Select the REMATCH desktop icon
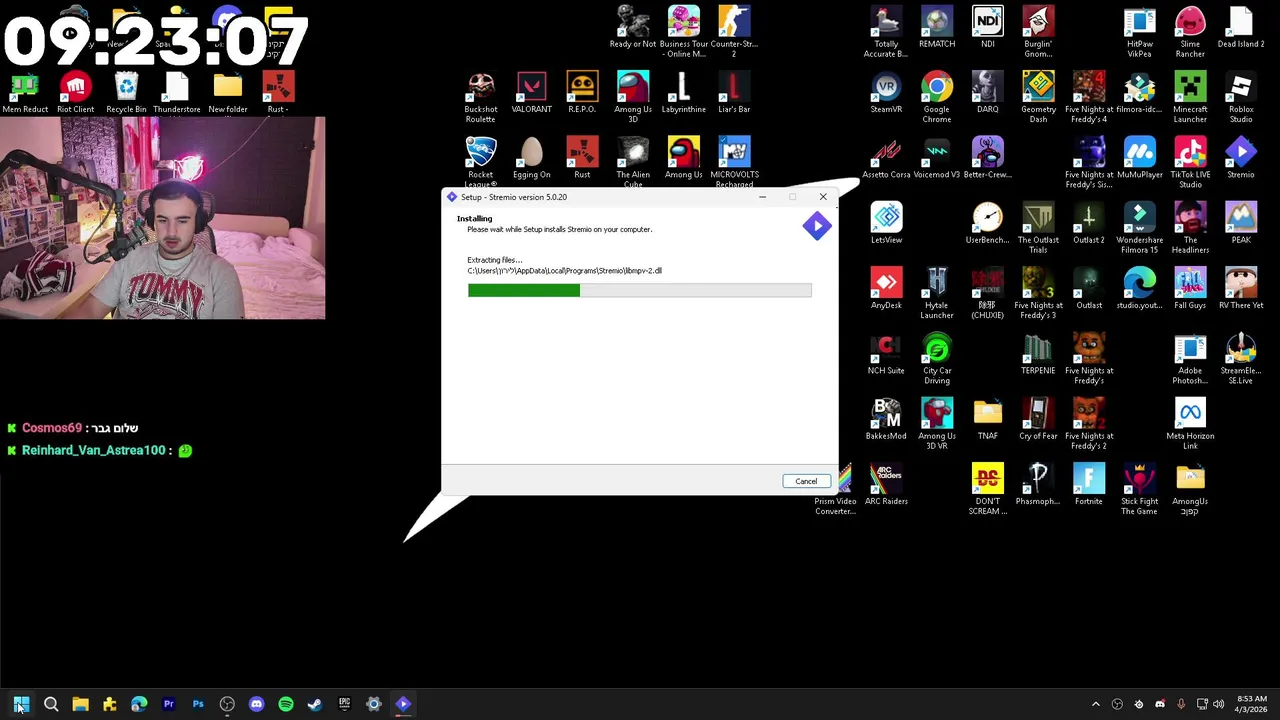1280x720 pixels. click(937, 27)
